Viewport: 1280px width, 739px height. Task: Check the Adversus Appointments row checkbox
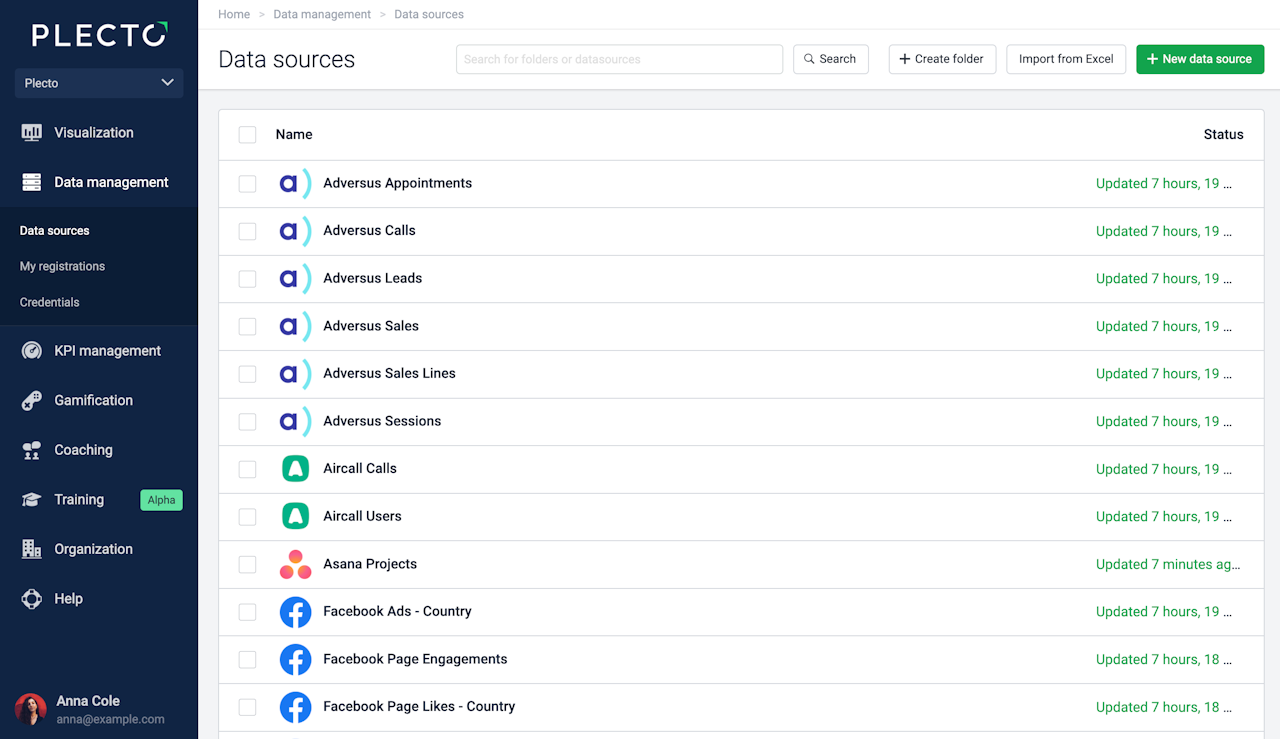click(247, 184)
